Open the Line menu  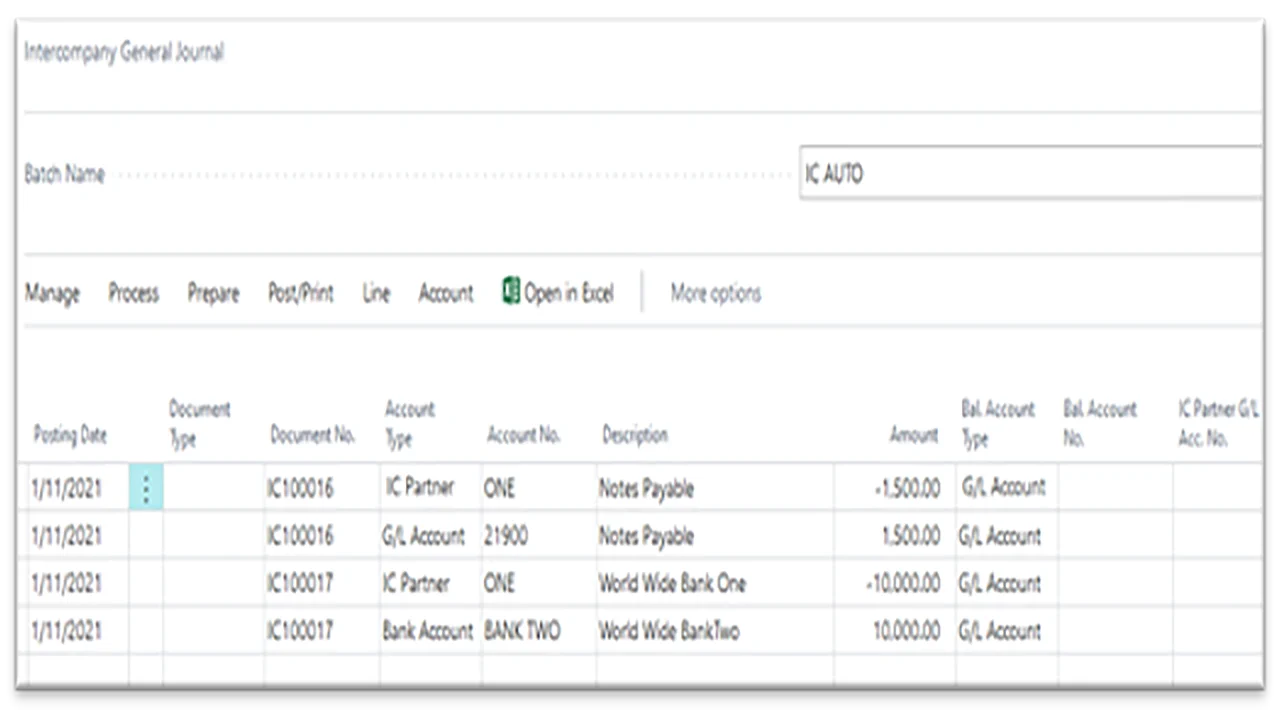click(376, 294)
